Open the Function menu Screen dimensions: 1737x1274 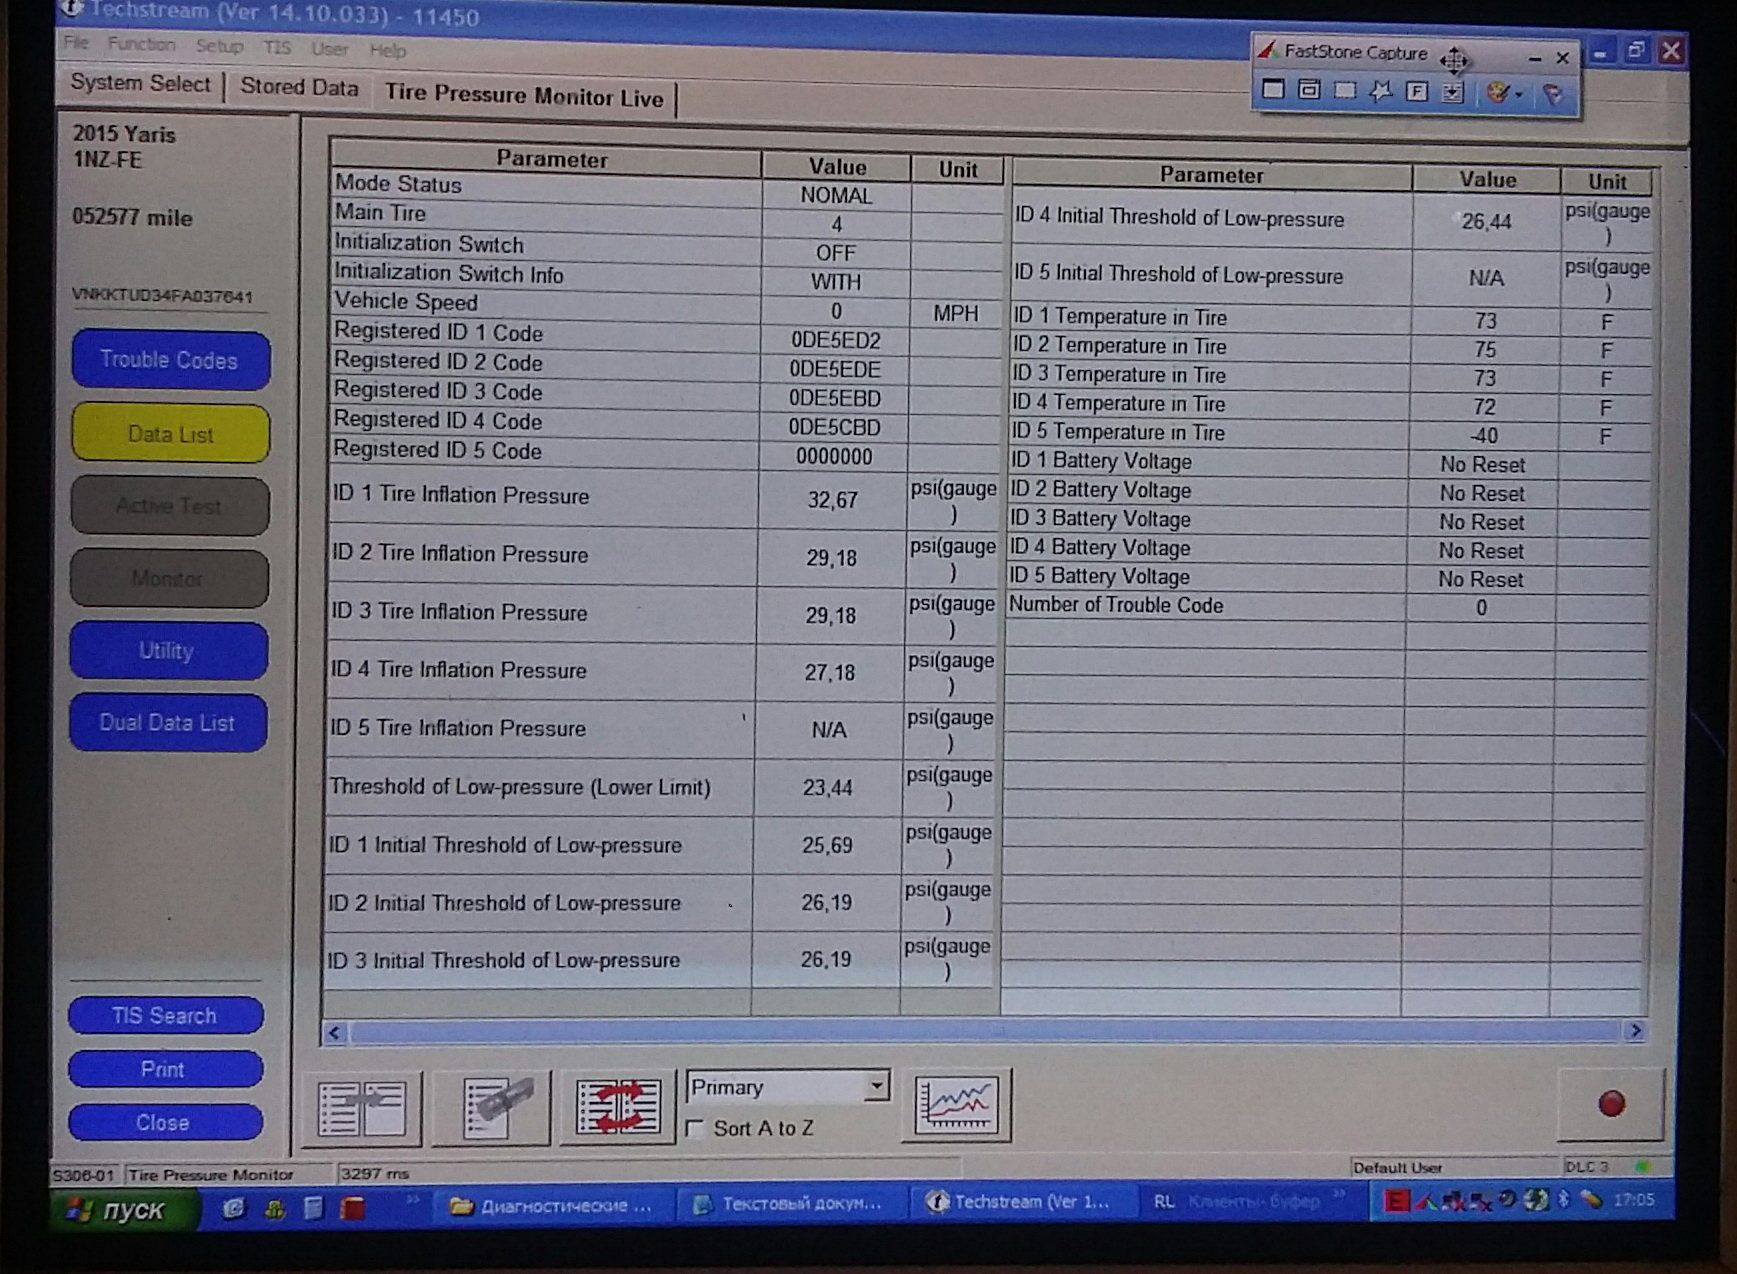tap(141, 45)
